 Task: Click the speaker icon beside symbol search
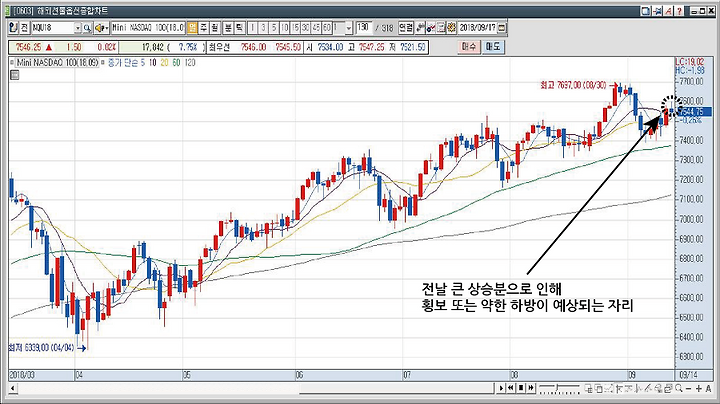pos(101,28)
